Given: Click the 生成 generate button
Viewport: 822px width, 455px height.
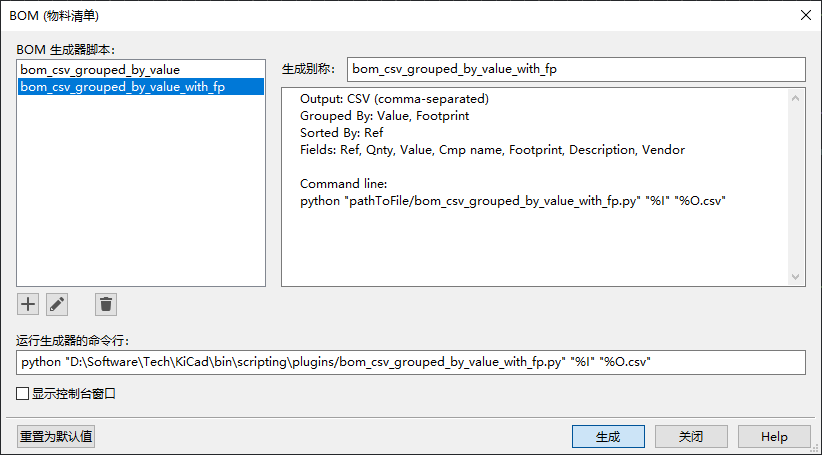Looking at the screenshot, I should 608,436.
